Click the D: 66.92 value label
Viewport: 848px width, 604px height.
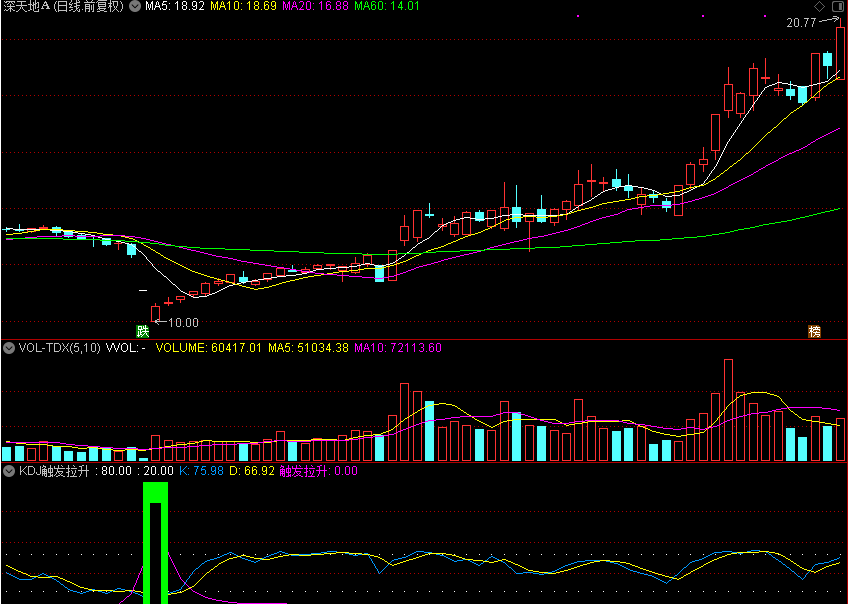pyautogui.click(x=252, y=471)
